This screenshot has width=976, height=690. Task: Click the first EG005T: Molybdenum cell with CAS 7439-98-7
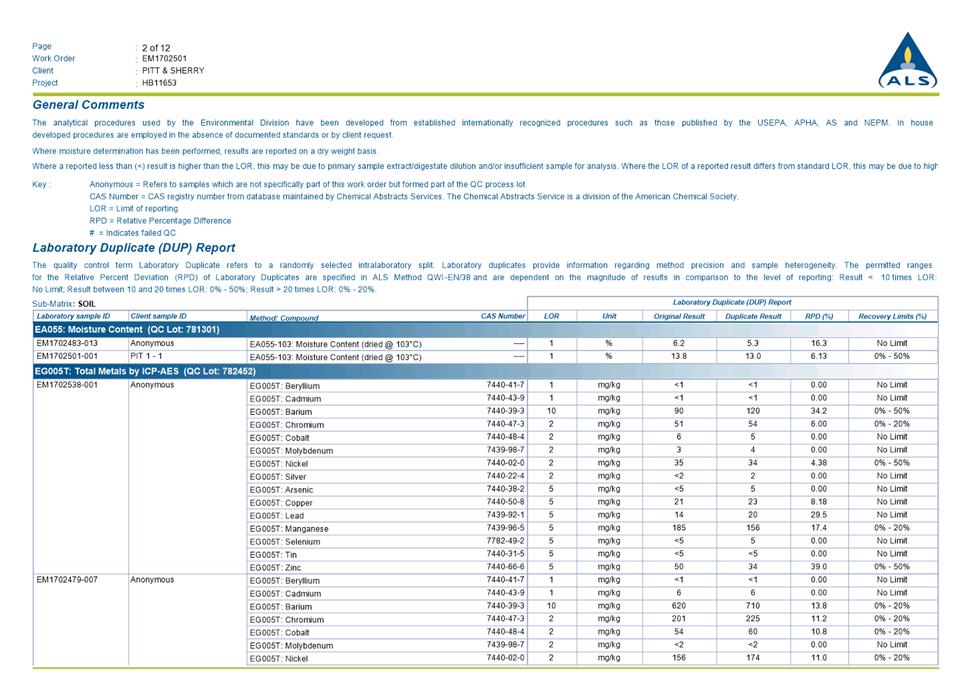pos(291,451)
